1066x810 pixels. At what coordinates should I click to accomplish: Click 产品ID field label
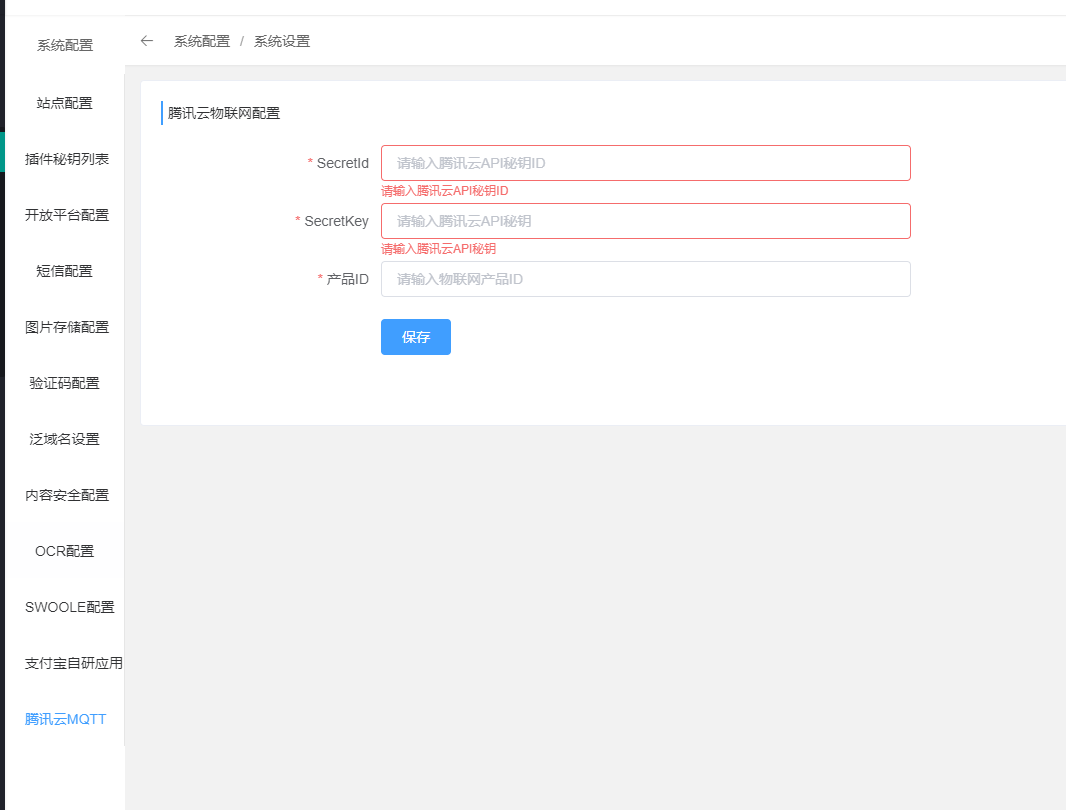pyautogui.click(x=347, y=280)
